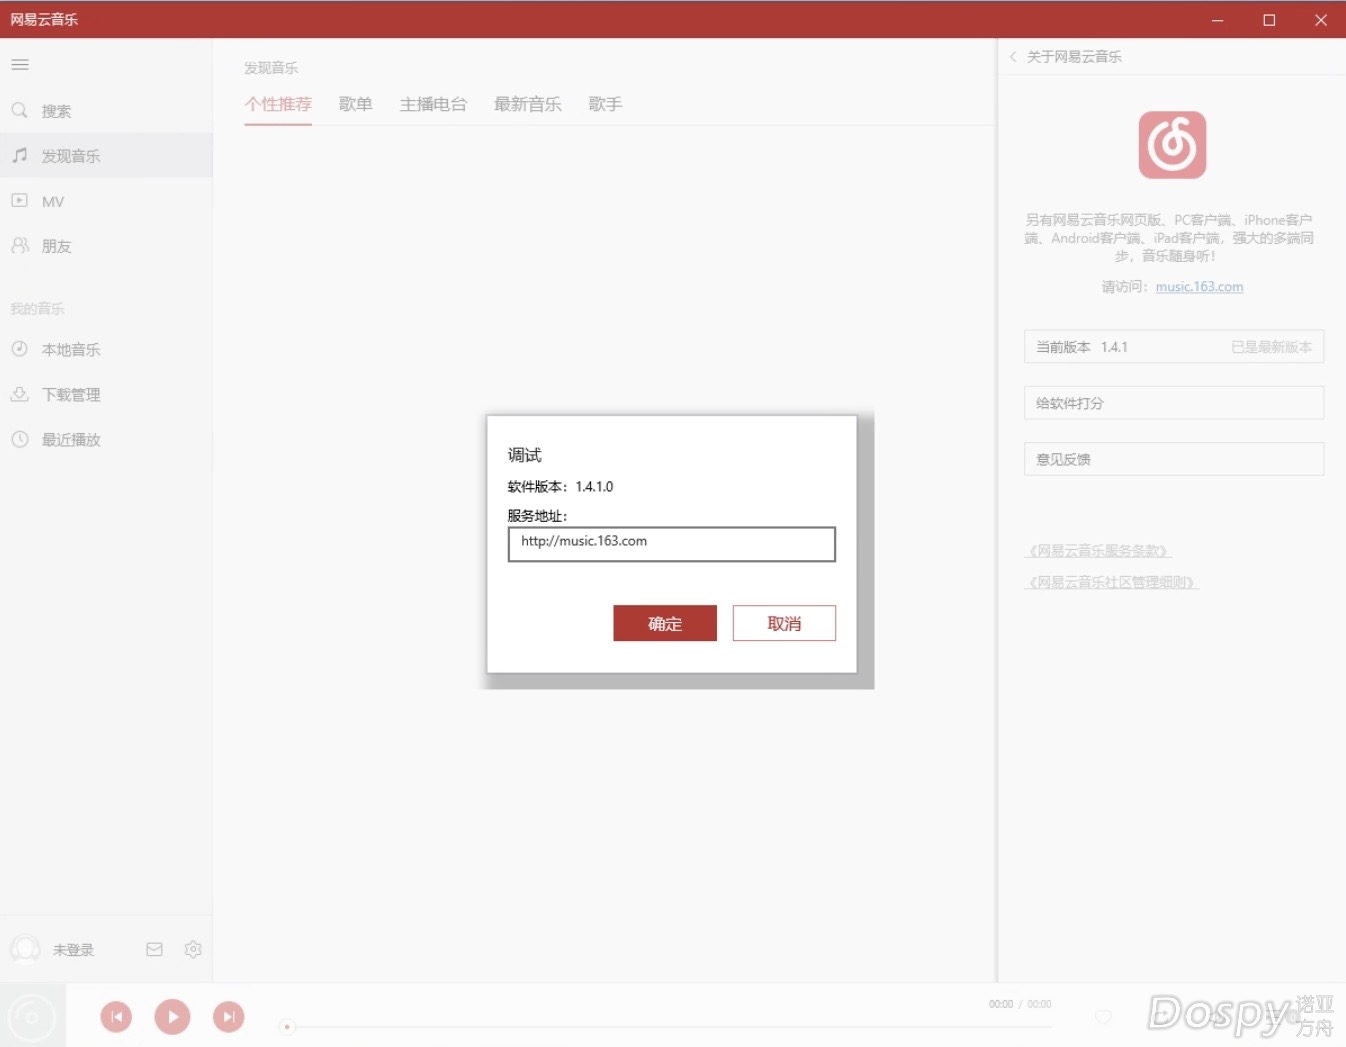Like the song with the heart icon
1346x1047 pixels.
tap(1103, 1017)
